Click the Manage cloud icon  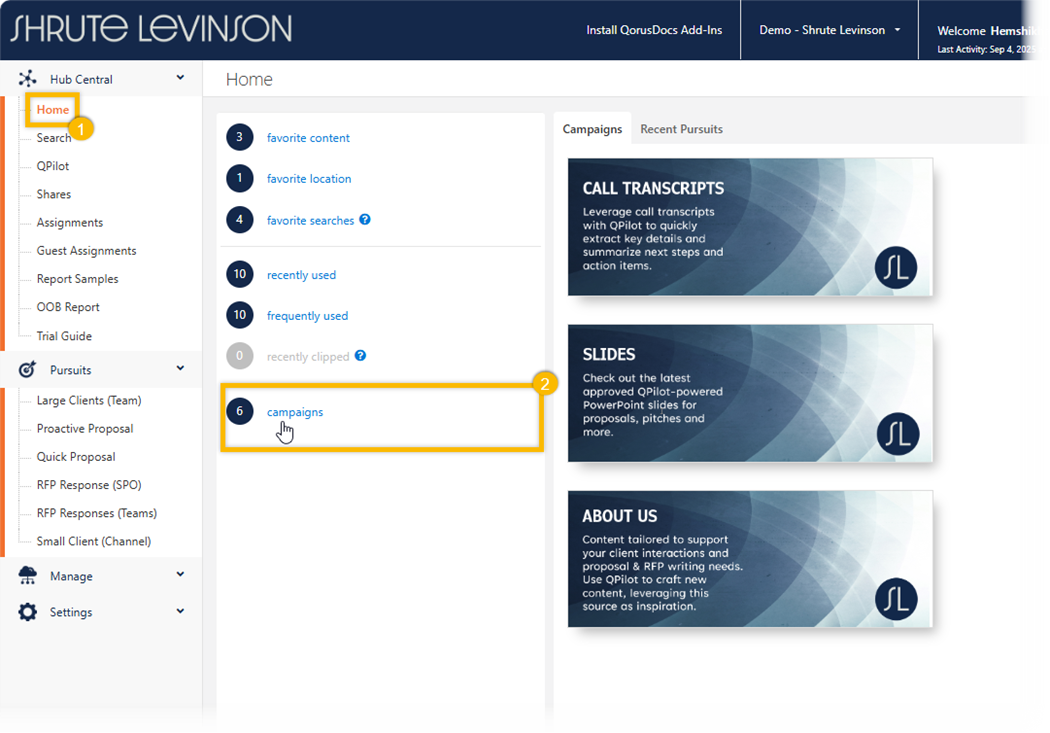click(x=28, y=576)
